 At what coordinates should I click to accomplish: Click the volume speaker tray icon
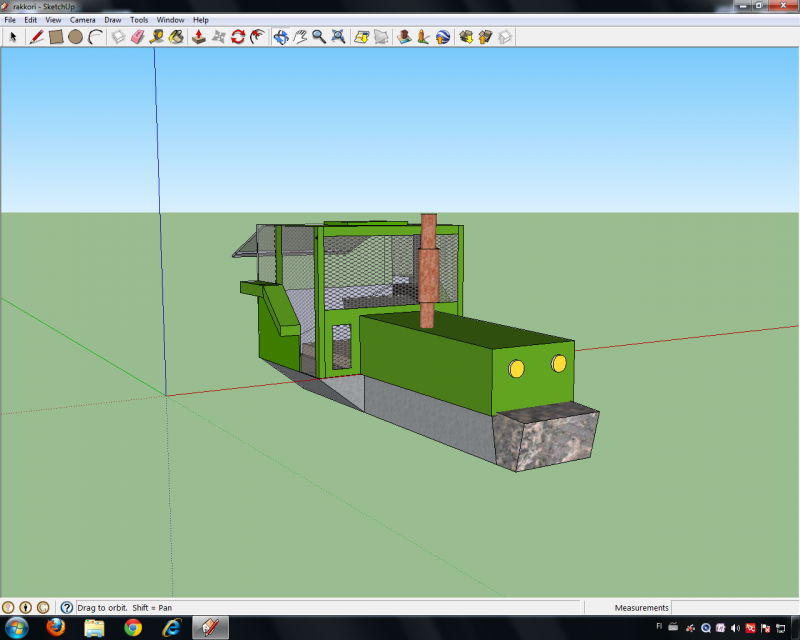735,628
